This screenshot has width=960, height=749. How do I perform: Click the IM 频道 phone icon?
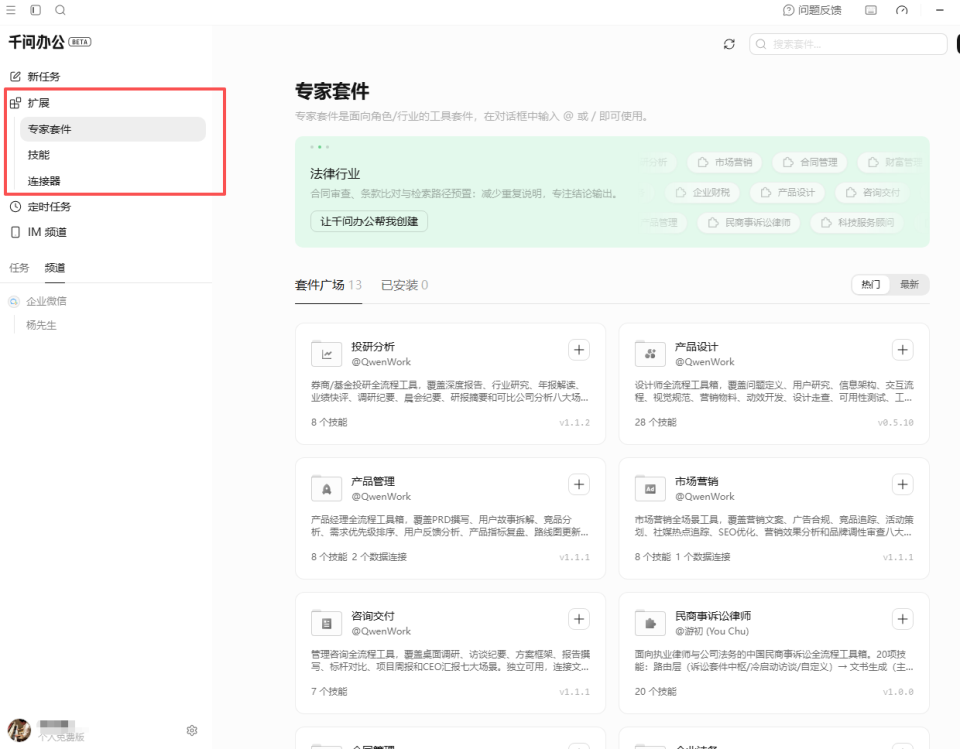click(15, 232)
